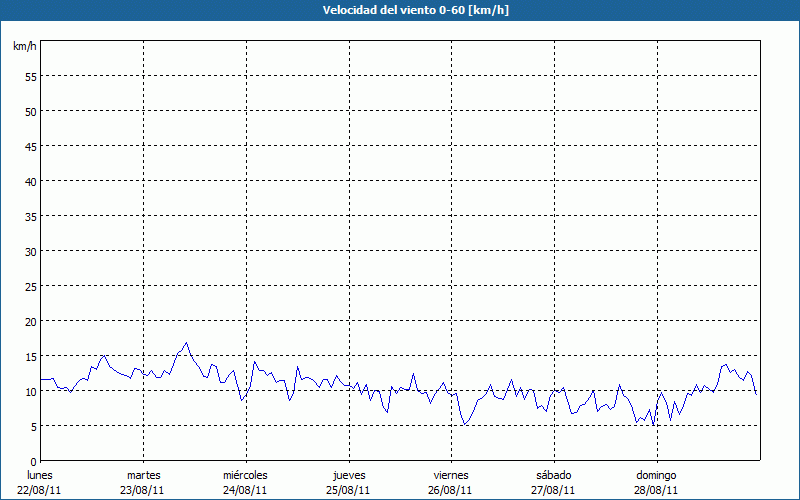
Task: Click the "miércoles" day label
Action: [x=245, y=475]
